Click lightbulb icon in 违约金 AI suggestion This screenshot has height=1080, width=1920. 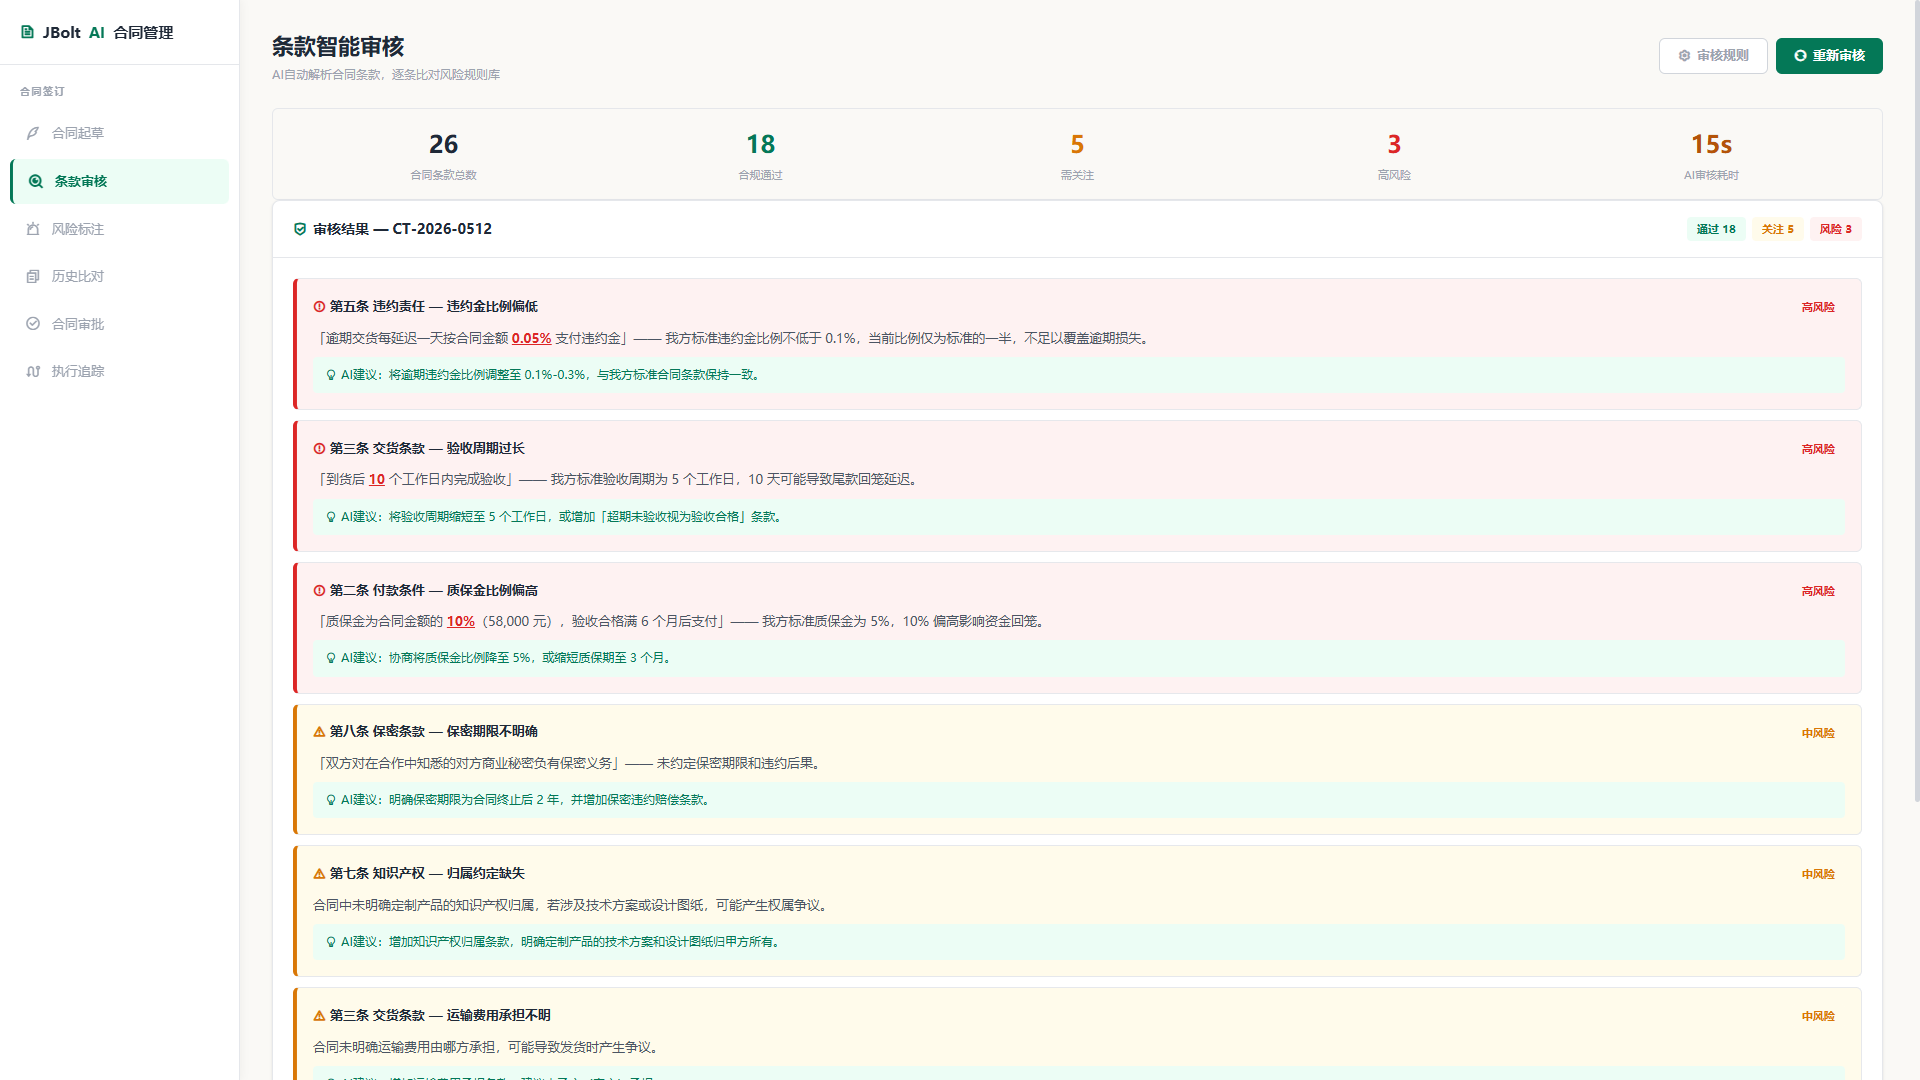(331, 375)
